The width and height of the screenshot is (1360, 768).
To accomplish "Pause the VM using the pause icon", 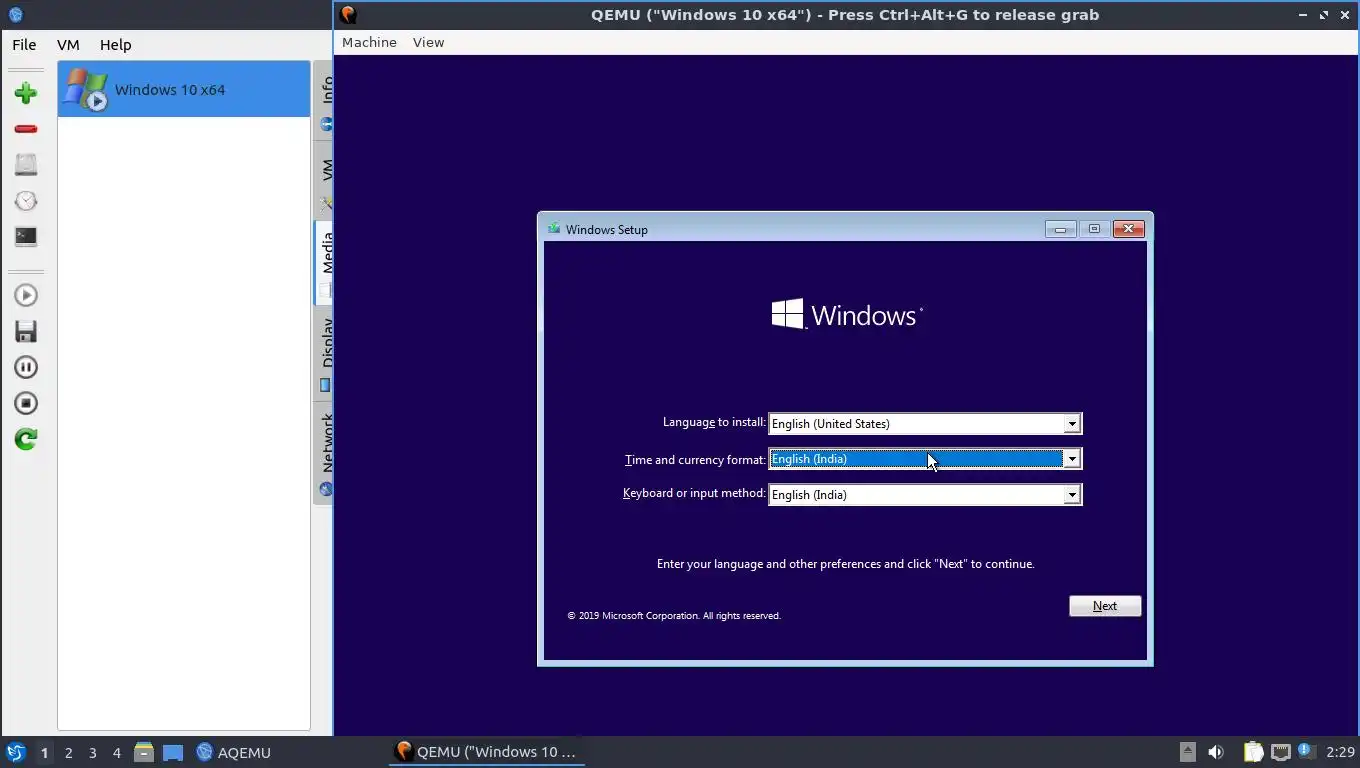I will coord(26,367).
